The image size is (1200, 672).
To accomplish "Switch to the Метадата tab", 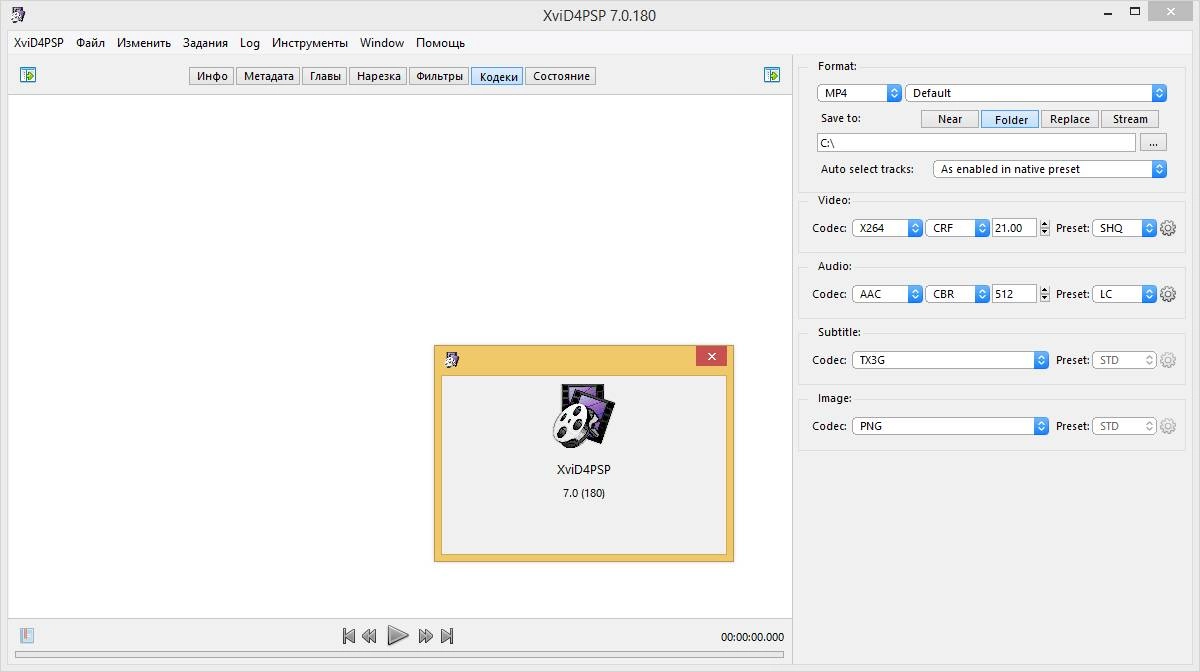I will [x=269, y=76].
